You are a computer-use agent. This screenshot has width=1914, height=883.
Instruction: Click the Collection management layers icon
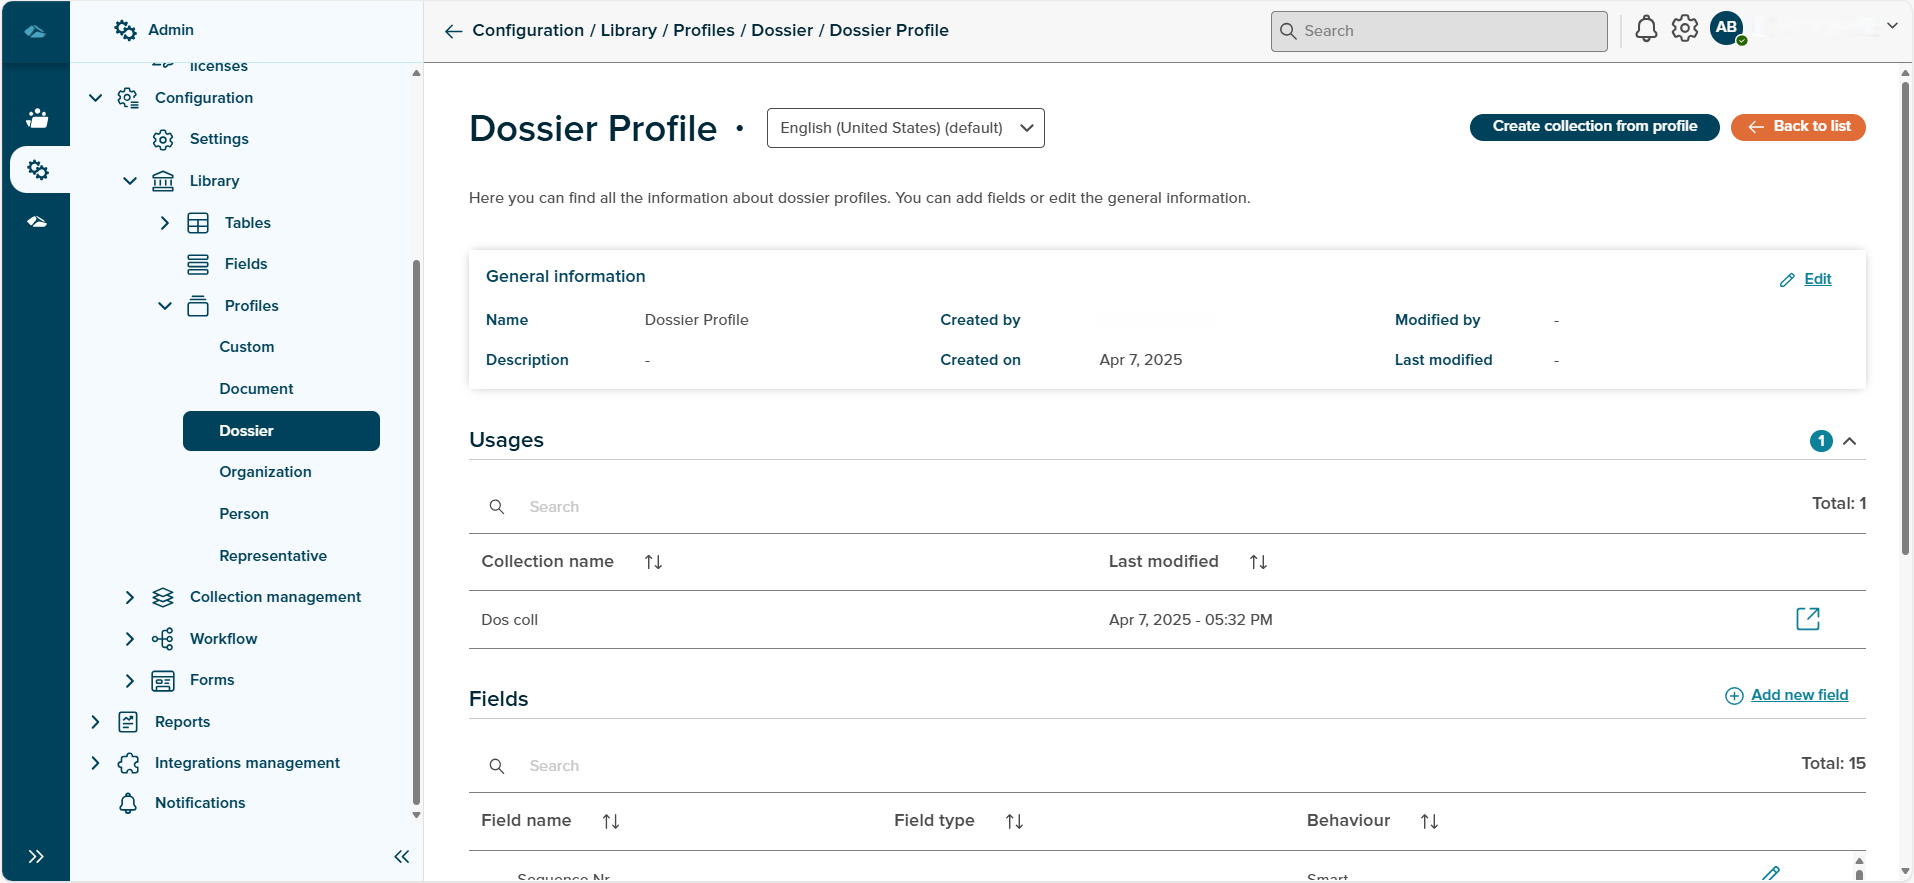pos(163,597)
